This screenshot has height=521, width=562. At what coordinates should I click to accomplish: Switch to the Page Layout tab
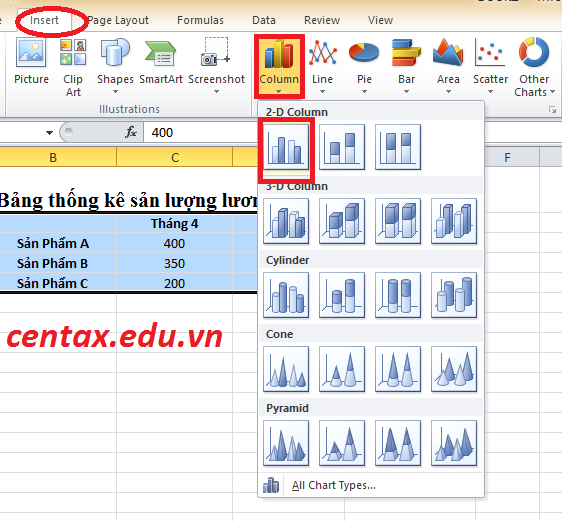point(118,20)
